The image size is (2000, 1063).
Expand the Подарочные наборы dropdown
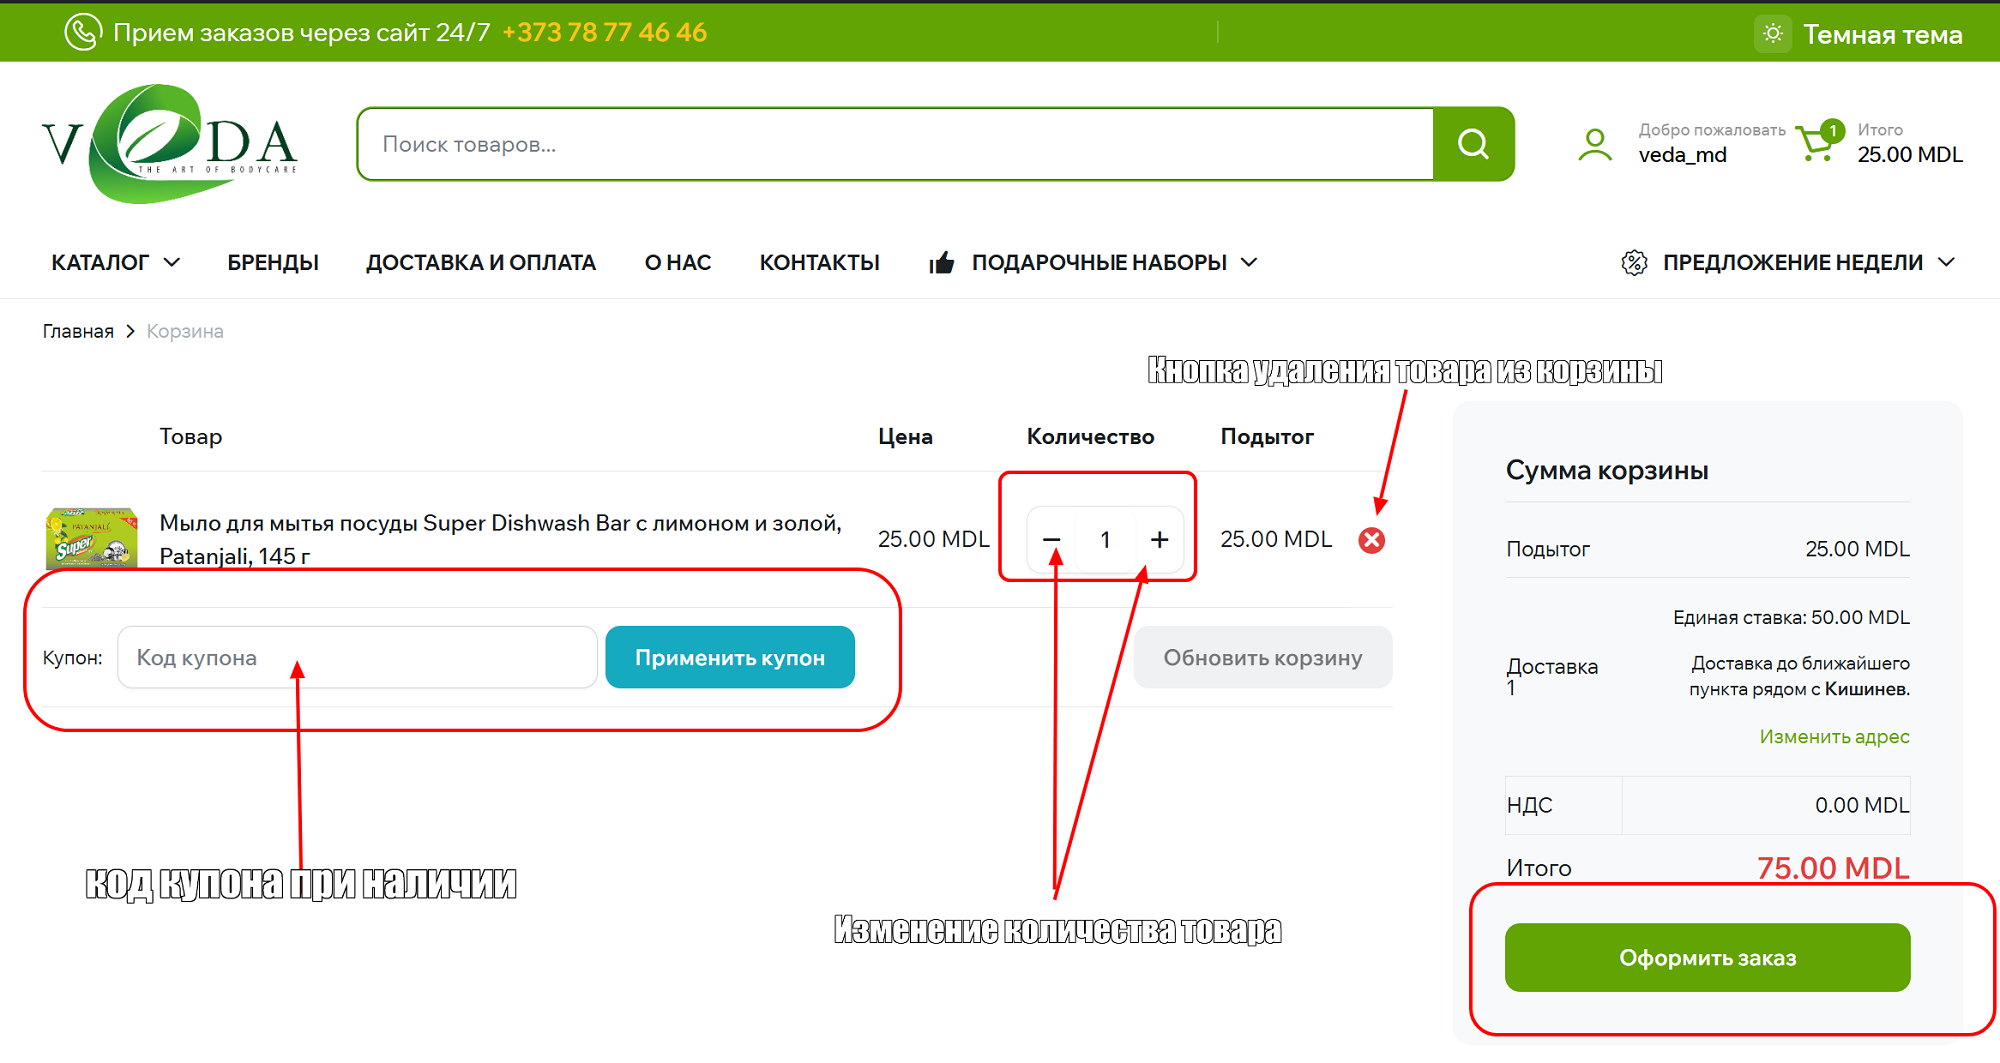(1113, 263)
